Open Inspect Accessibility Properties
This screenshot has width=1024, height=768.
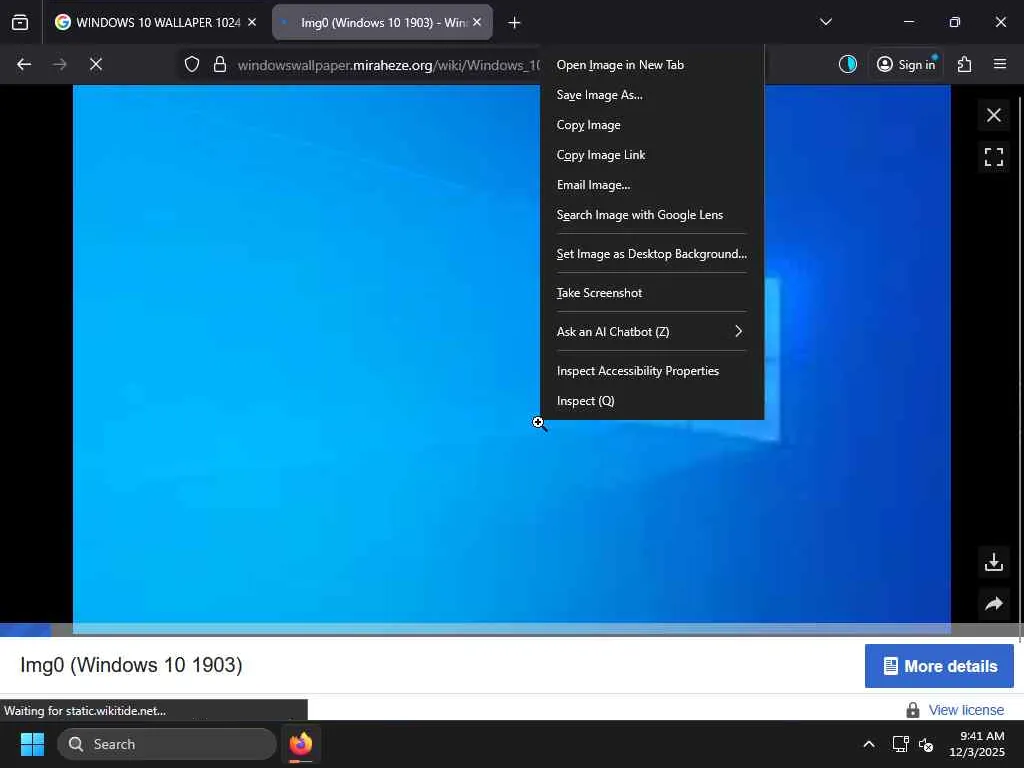652,371
